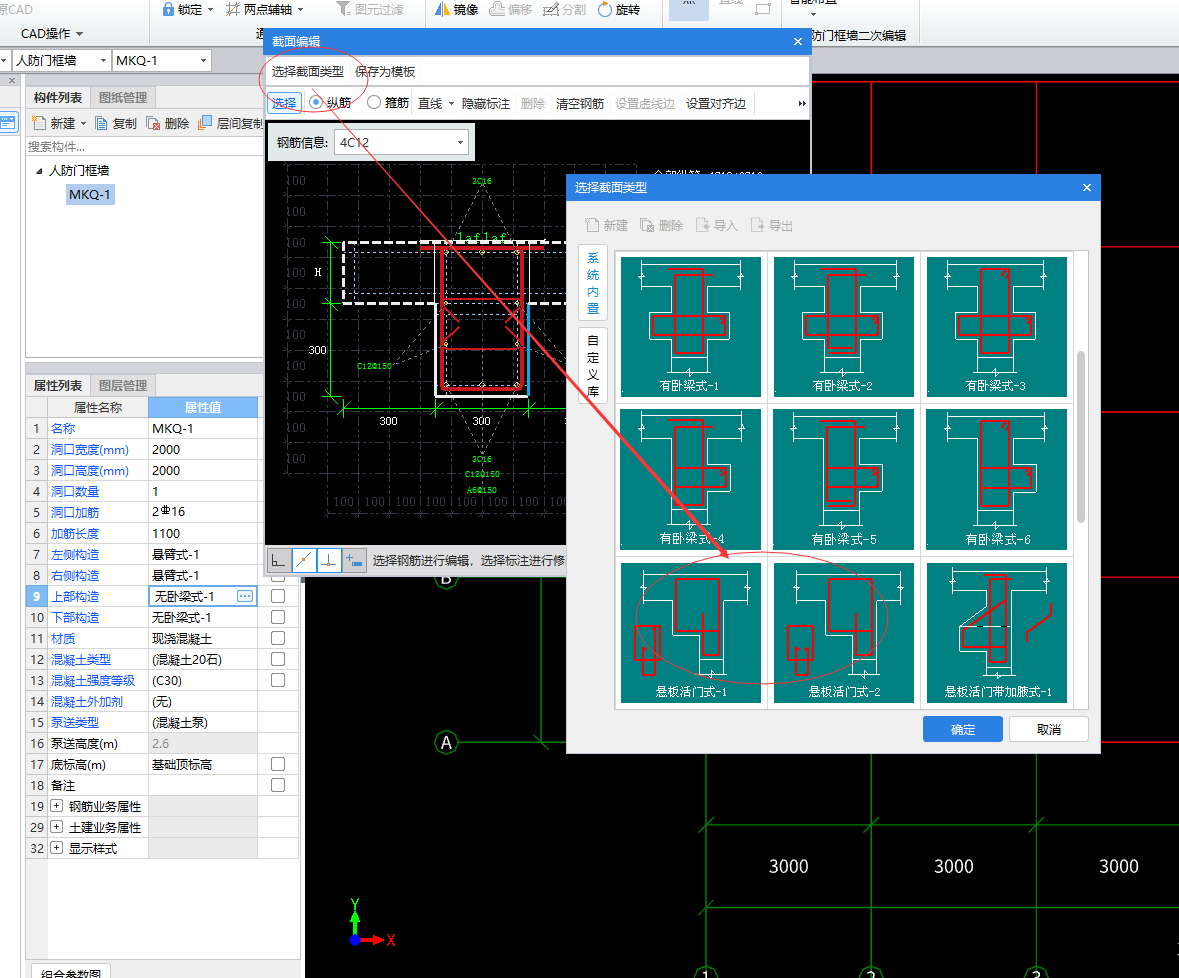Open the MKQ-1 component dropdown

click(x=203, y=60)
